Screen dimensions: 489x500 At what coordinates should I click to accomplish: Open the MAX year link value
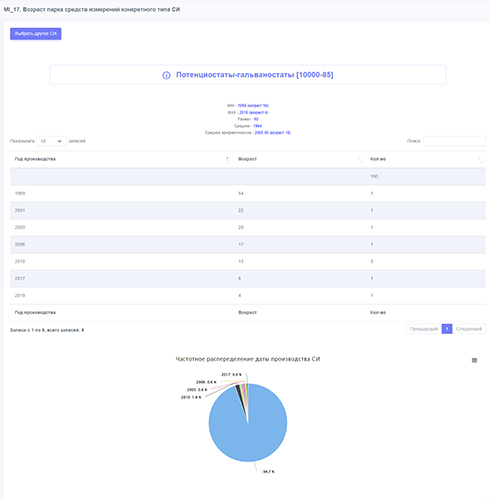(254, 112)
